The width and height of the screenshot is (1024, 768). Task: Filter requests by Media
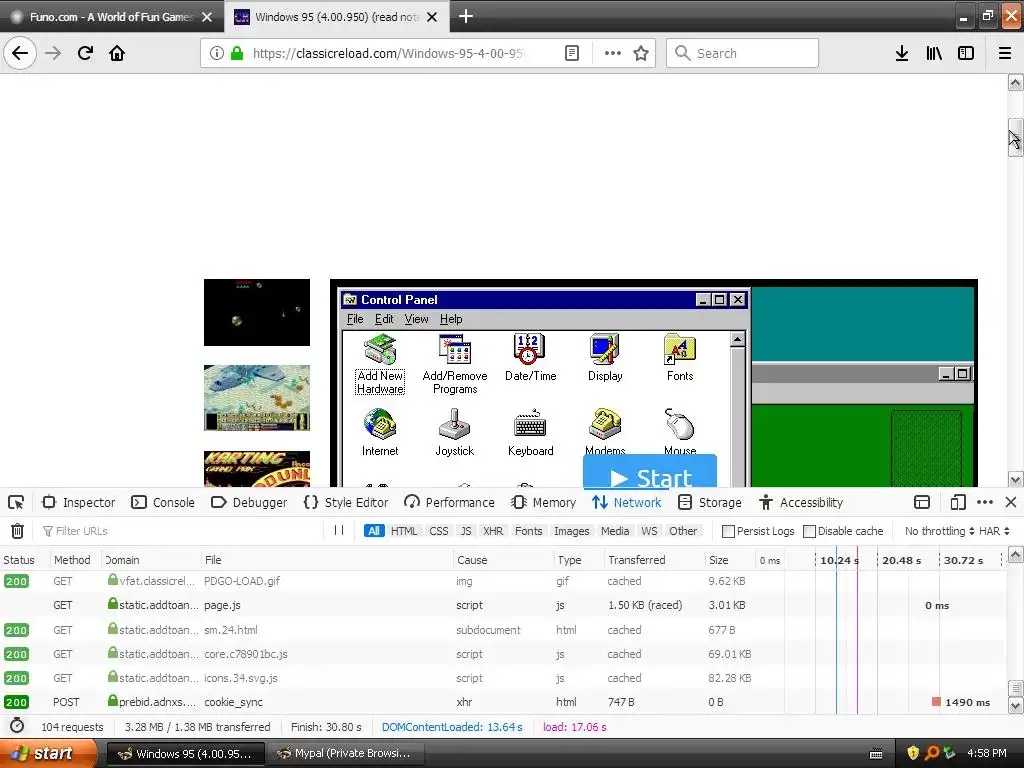point(615,531)
